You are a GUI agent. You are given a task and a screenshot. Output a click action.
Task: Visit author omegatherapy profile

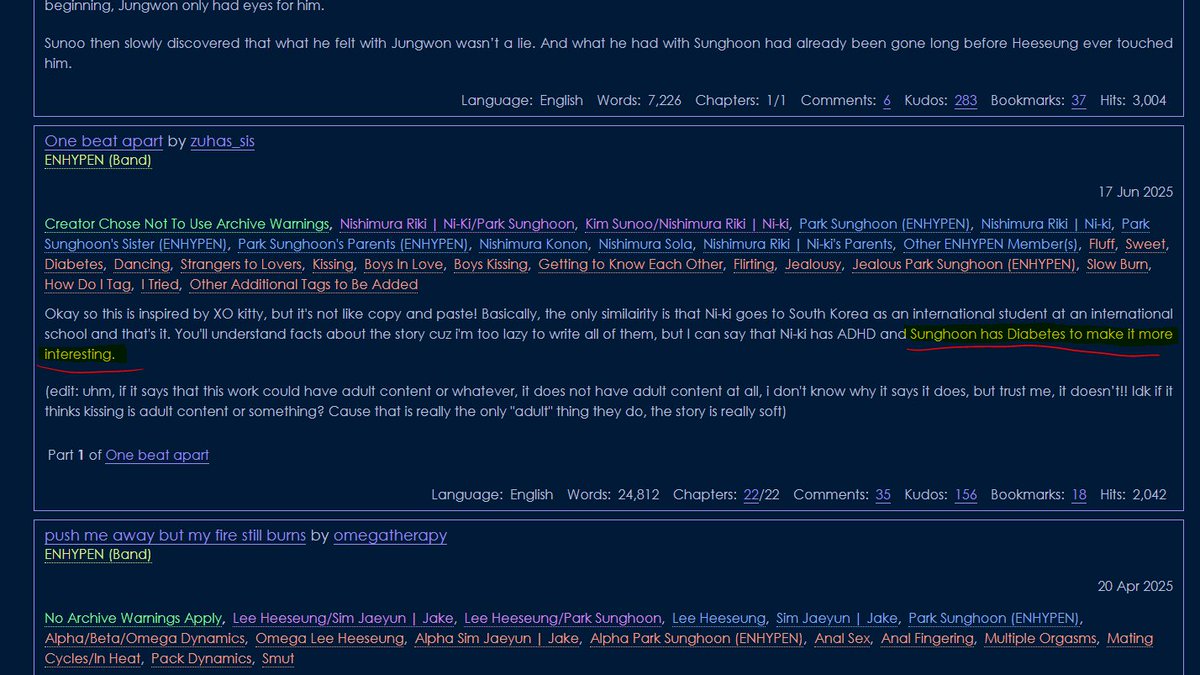point(390,535)
